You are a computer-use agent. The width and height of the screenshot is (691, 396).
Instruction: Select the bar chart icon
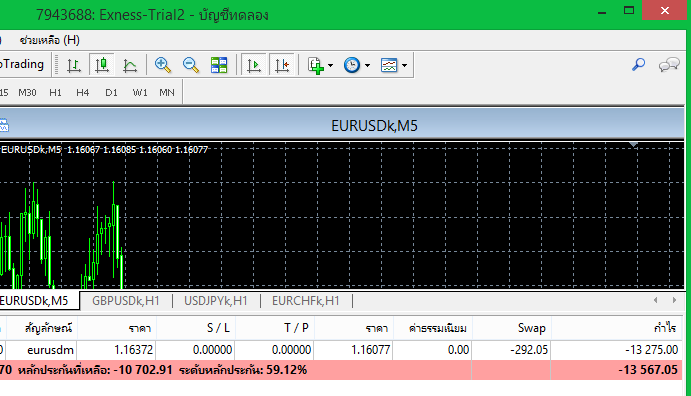pos(74,65)
